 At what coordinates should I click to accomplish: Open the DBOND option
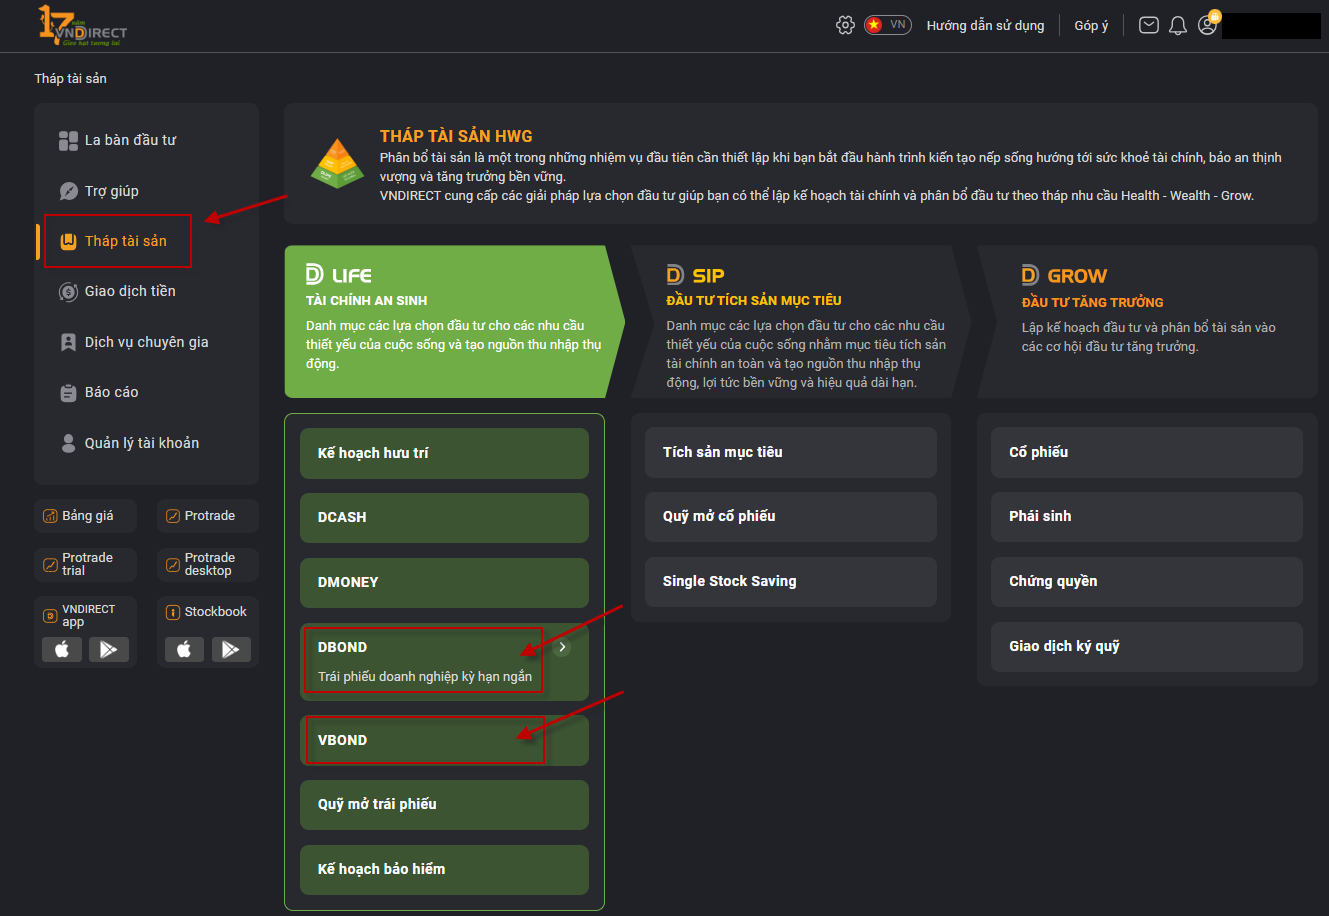444,661
